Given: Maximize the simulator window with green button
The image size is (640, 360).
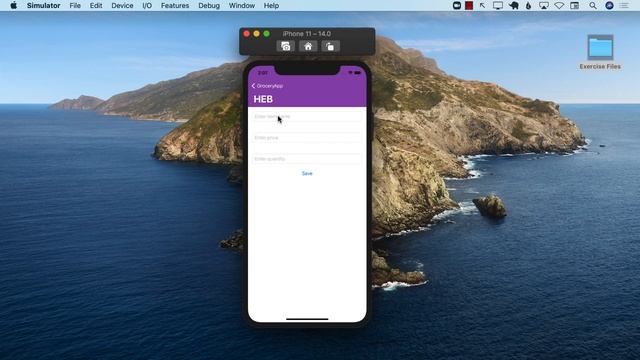Looking at the screenshot, I should 267,34.
